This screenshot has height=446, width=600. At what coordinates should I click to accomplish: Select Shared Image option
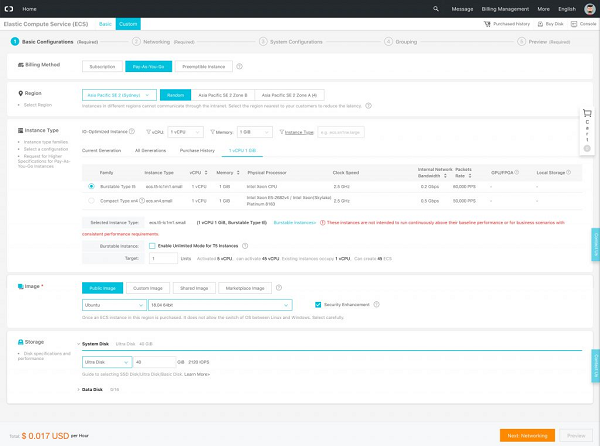coord(194,288)
